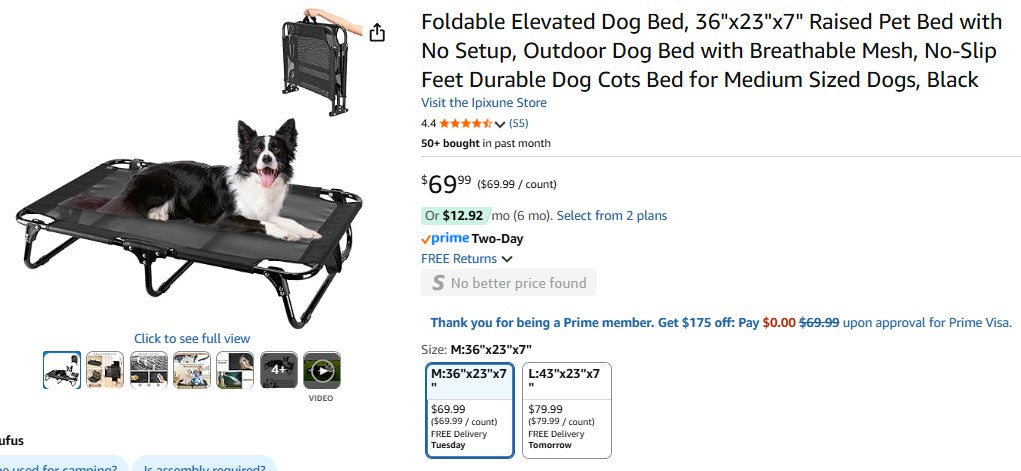The width and height of the screenshot is (1021, 471).
Task: Choose the M:36"x23"x7" size option
Action: 470,409
